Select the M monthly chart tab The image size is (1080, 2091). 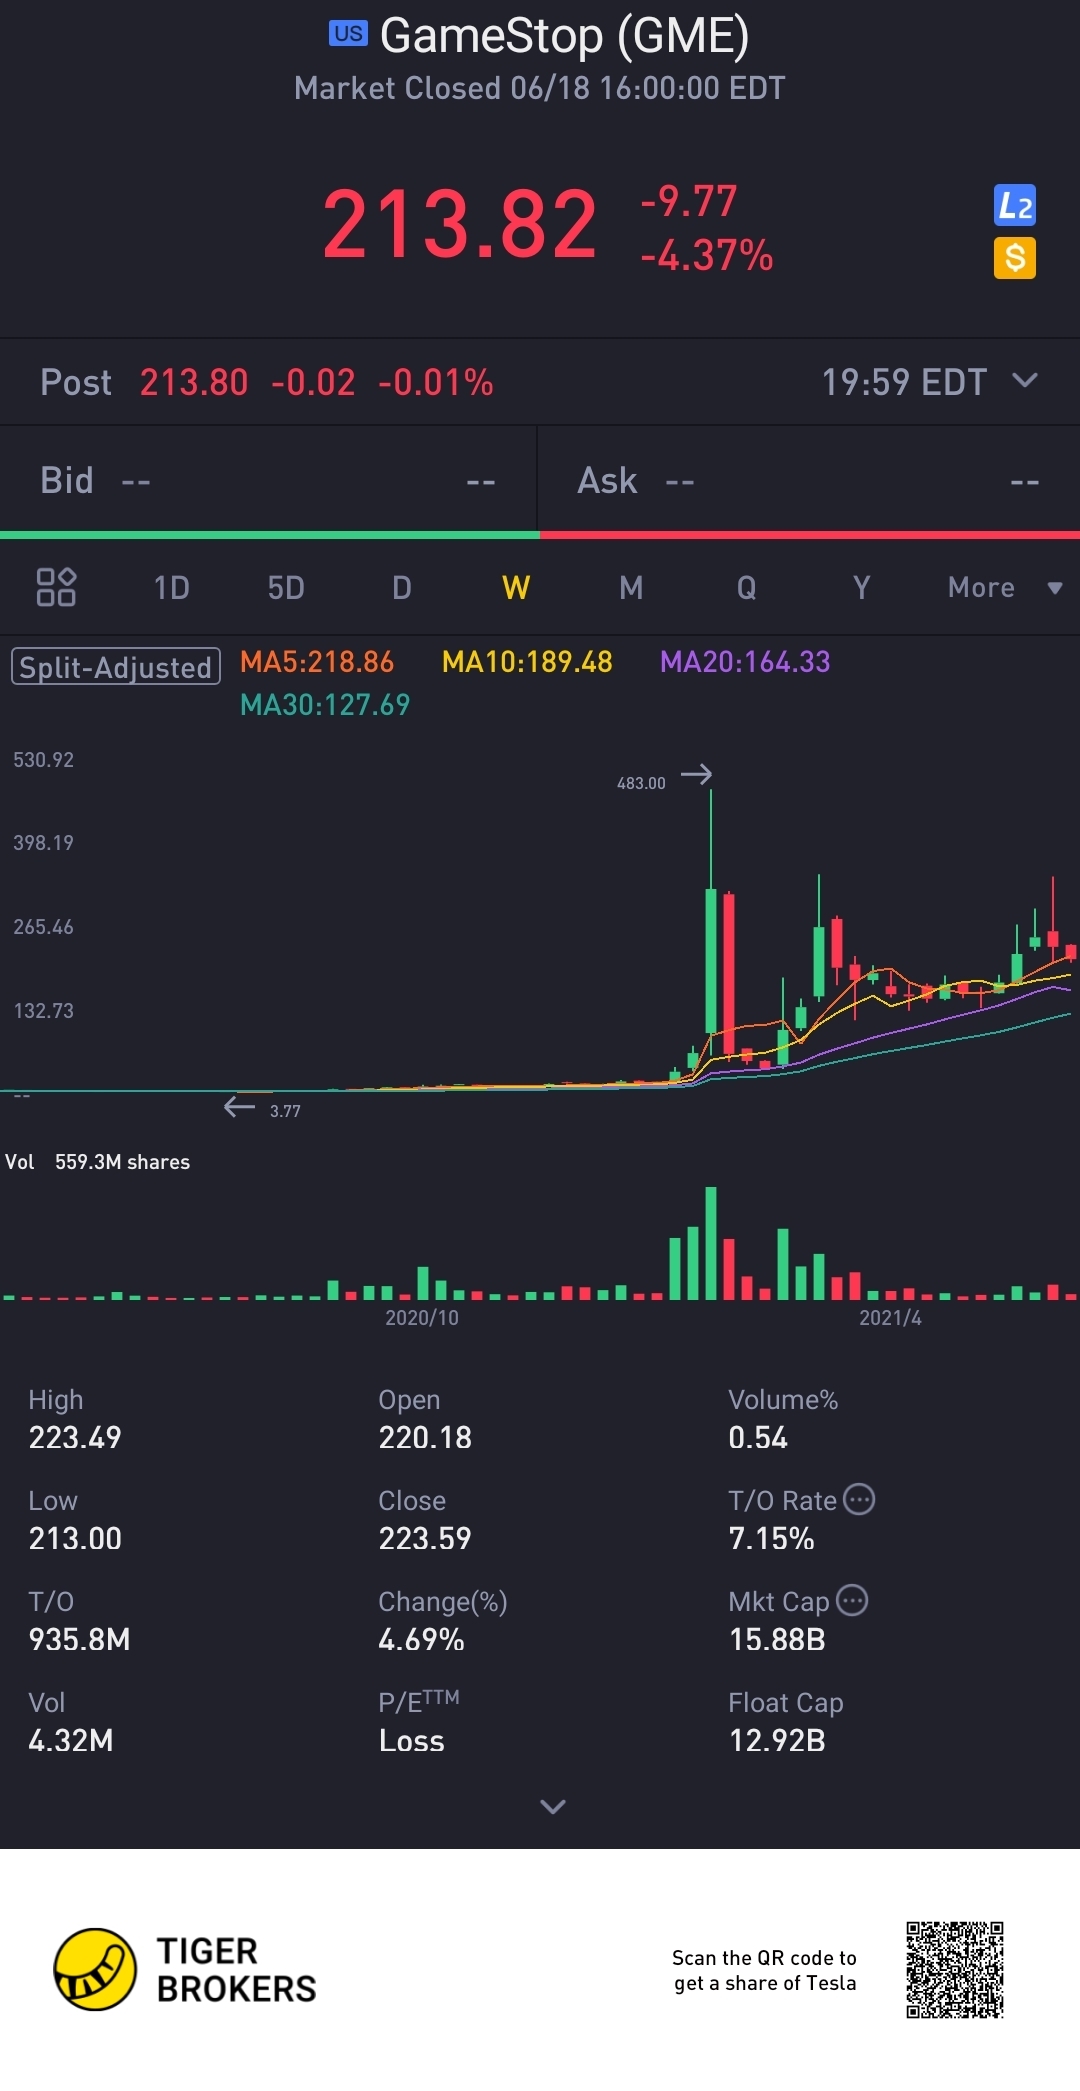631,587
